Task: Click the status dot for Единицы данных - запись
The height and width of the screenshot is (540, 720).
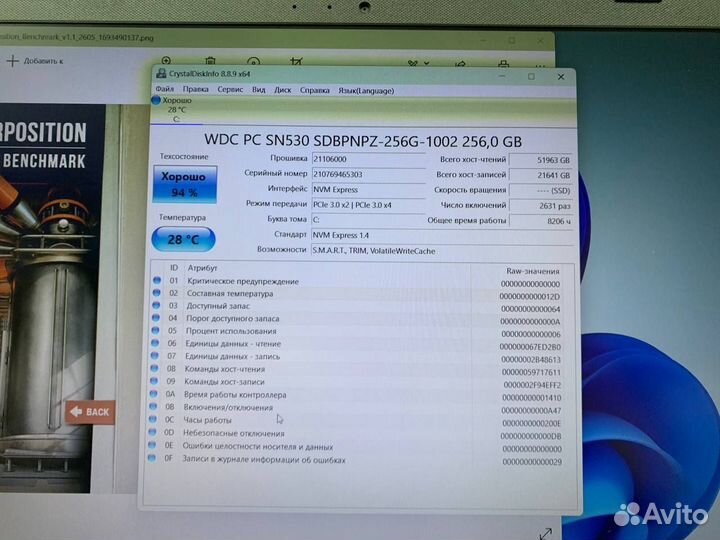Action: [154, 355]
